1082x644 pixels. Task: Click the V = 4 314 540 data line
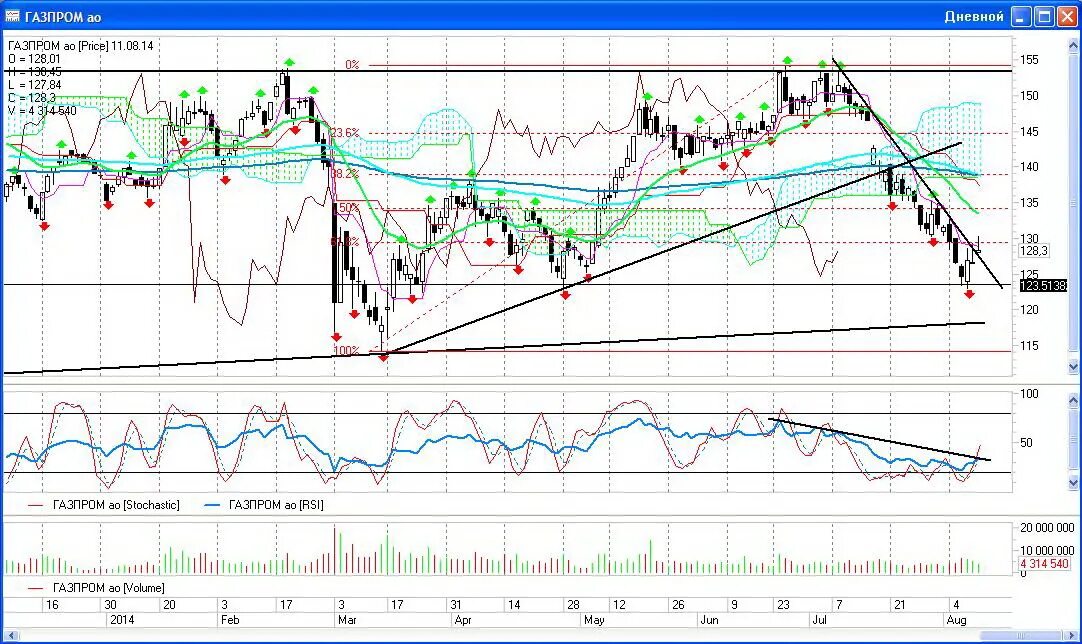tap(42, 111)
